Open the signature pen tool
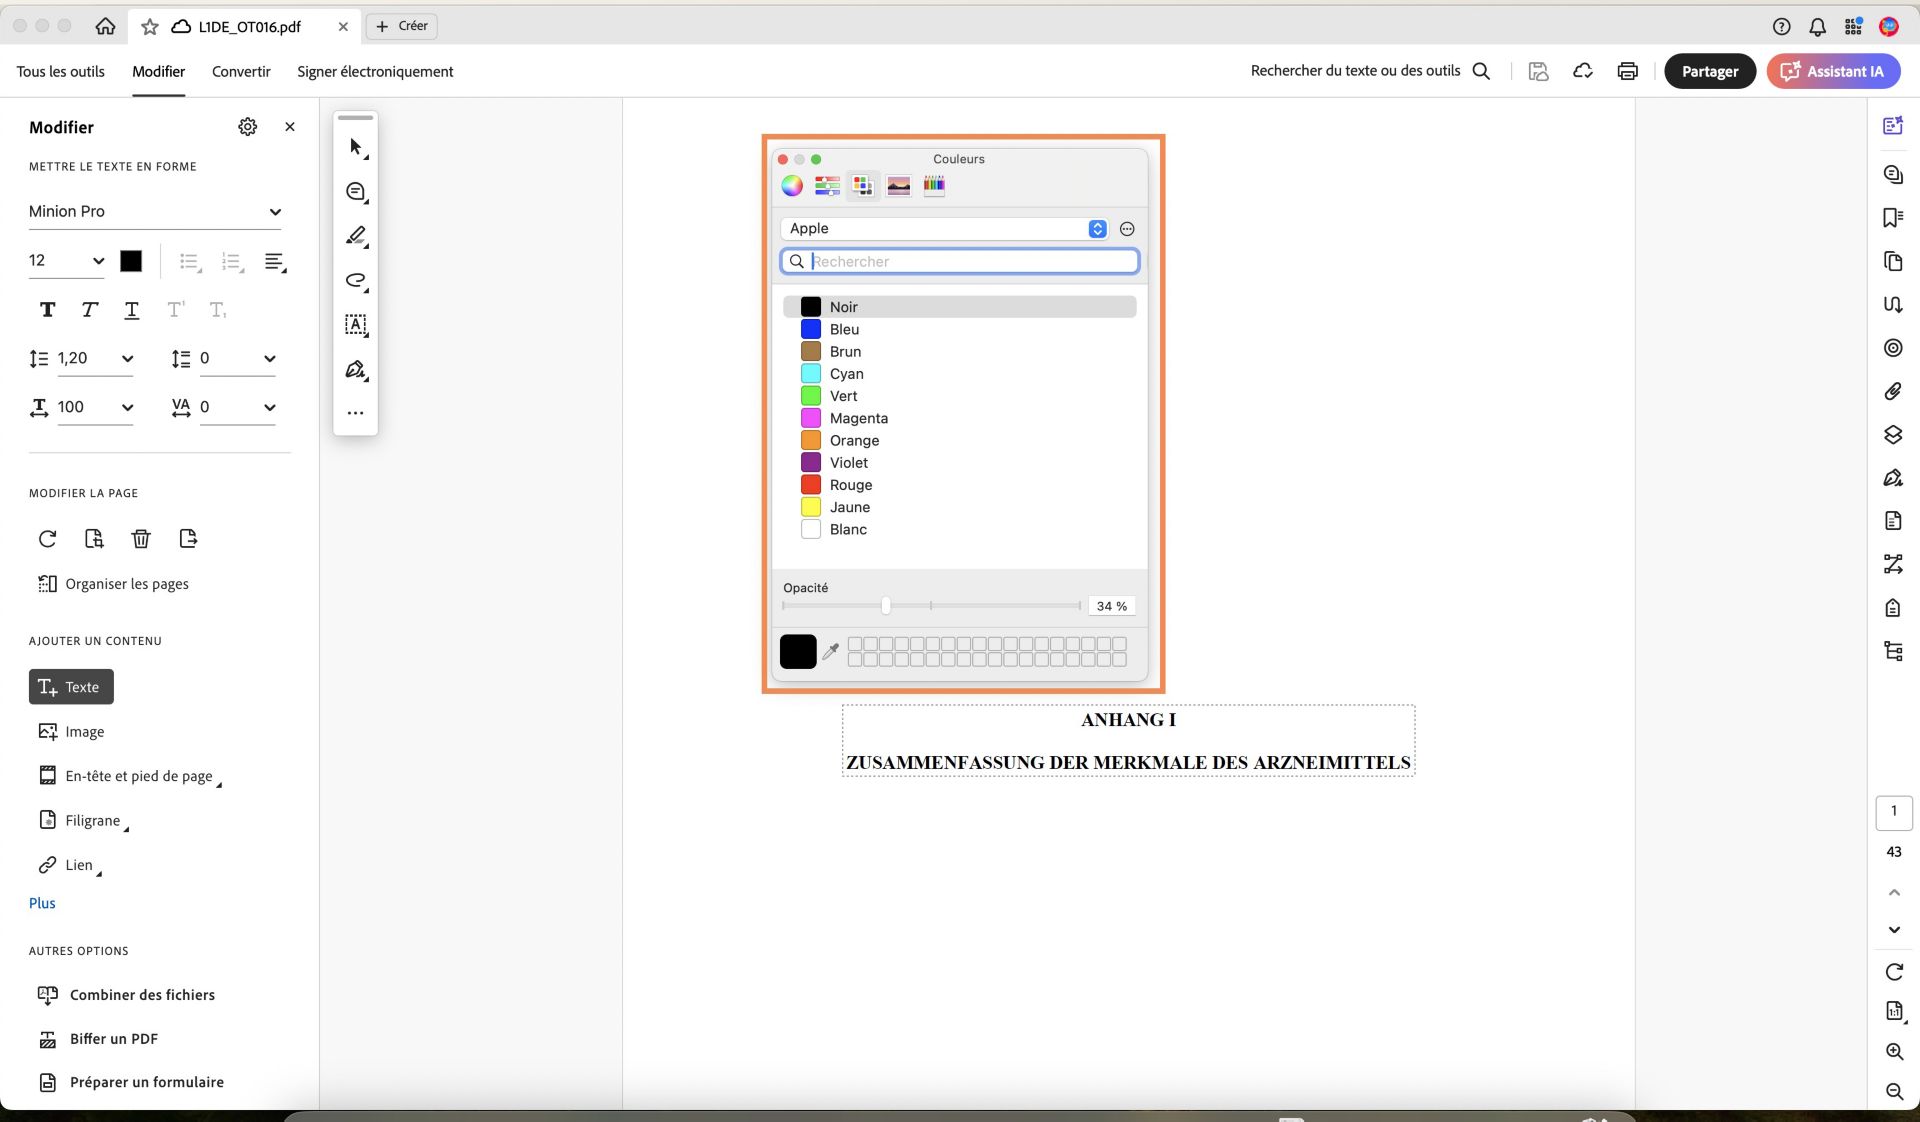1920x1122 pixels. (355, 370)
